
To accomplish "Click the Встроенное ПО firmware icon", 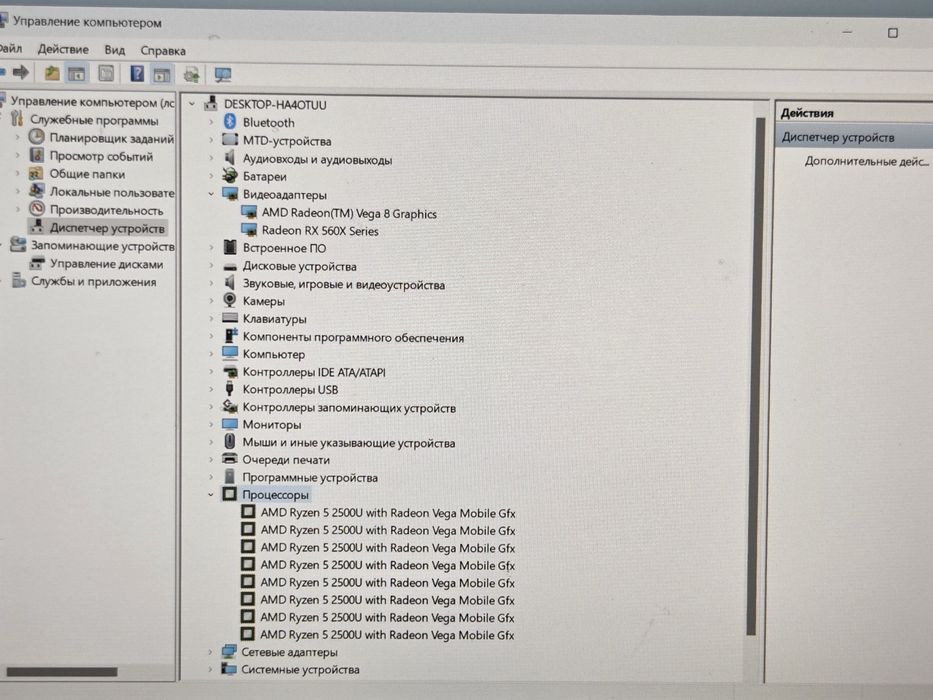I will (x=230, y=247).
